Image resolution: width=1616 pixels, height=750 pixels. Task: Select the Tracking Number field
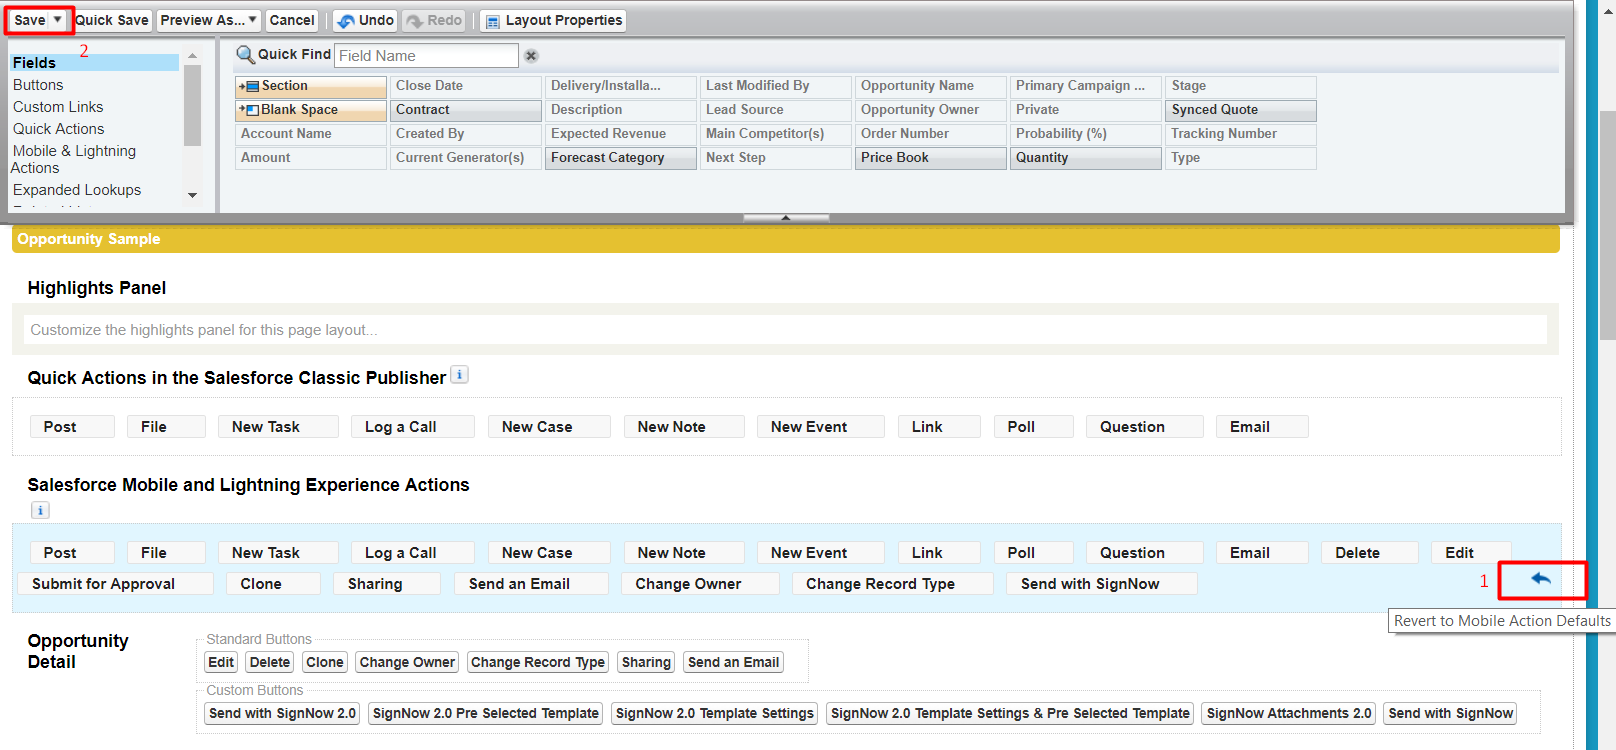click(1241, 134)
